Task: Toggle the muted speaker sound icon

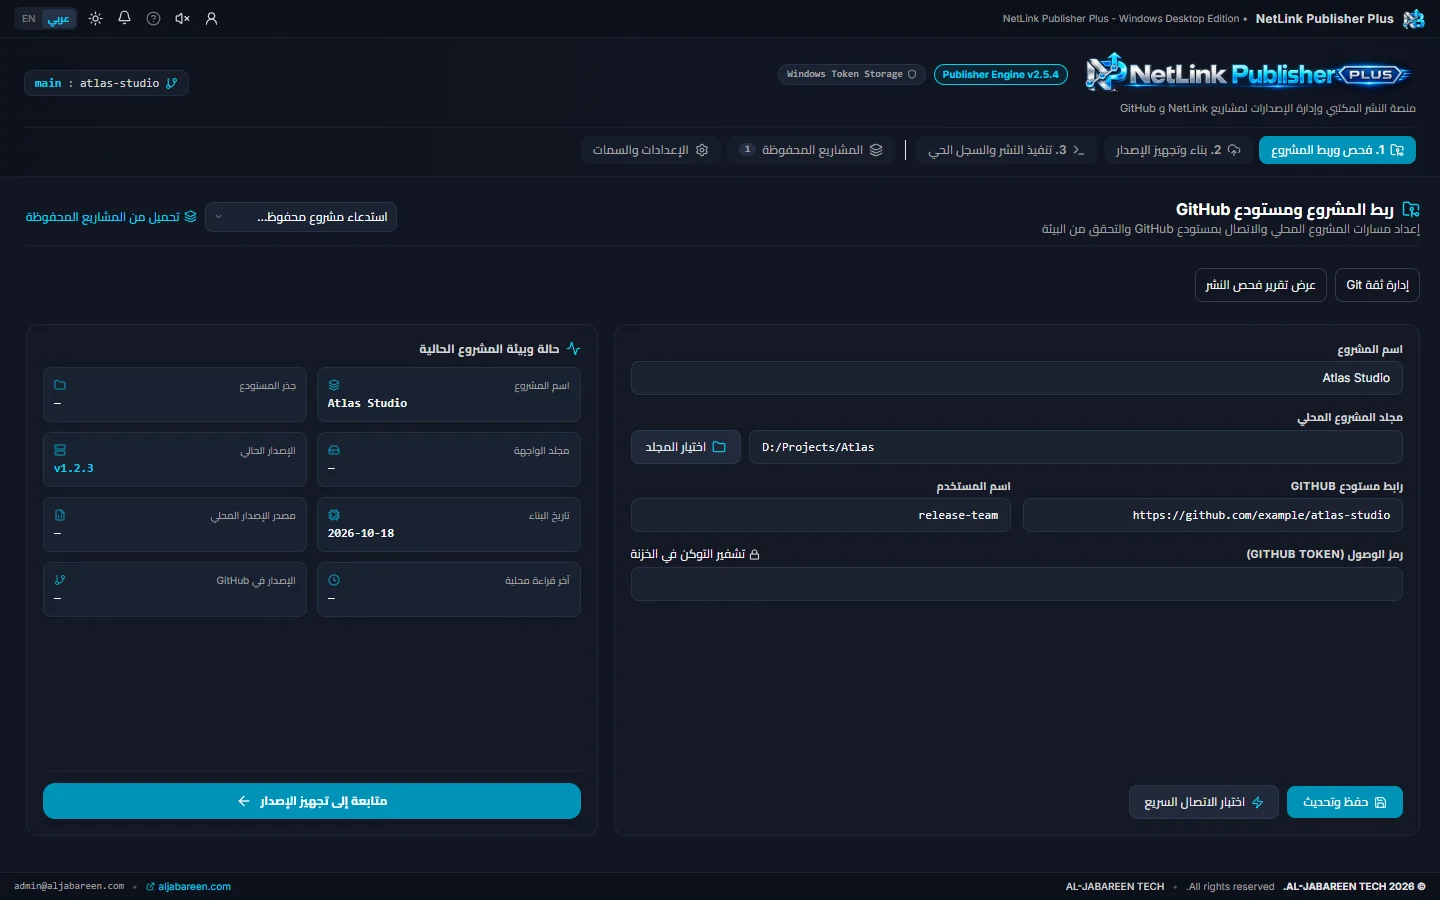Action: click(182, 19)
